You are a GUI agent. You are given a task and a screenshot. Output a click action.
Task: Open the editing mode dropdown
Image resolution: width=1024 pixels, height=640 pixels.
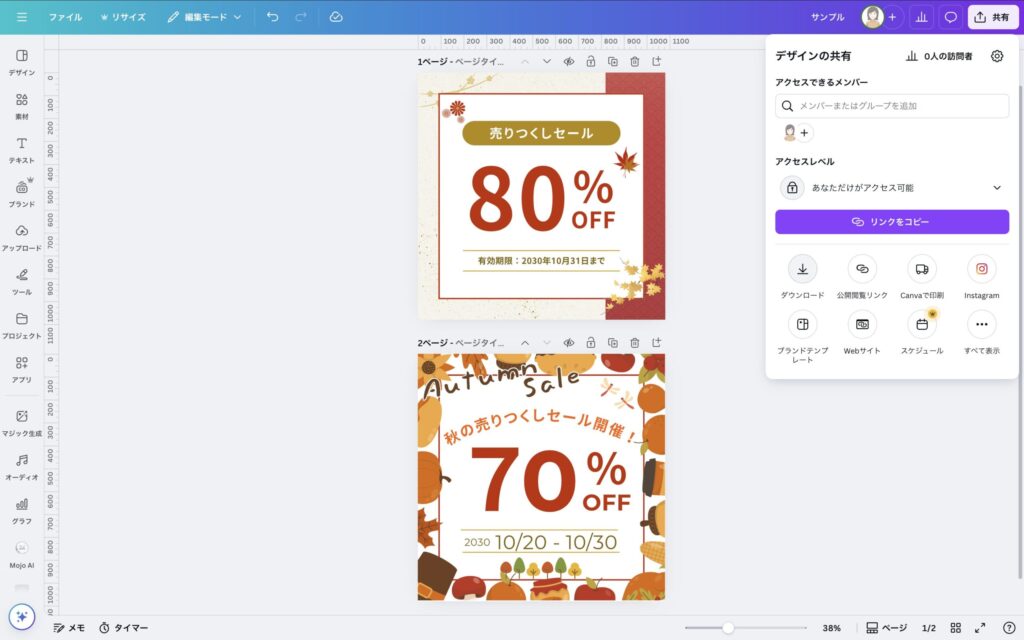point(204,17)
